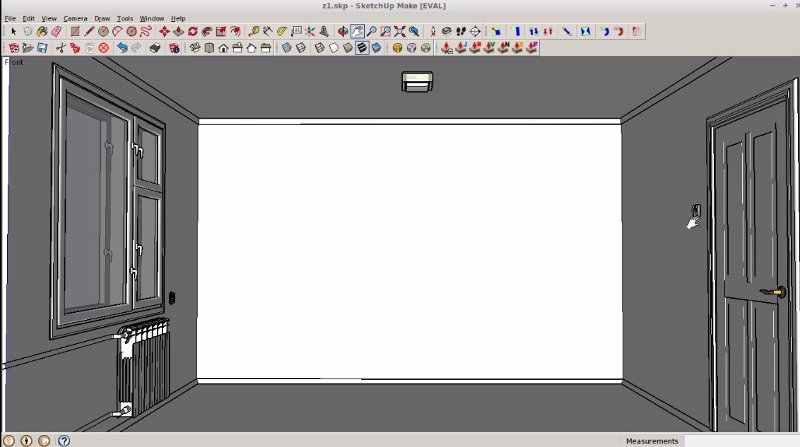Switch to Top view
Viewport: 800px width, 447px height.
pos(209,48)
